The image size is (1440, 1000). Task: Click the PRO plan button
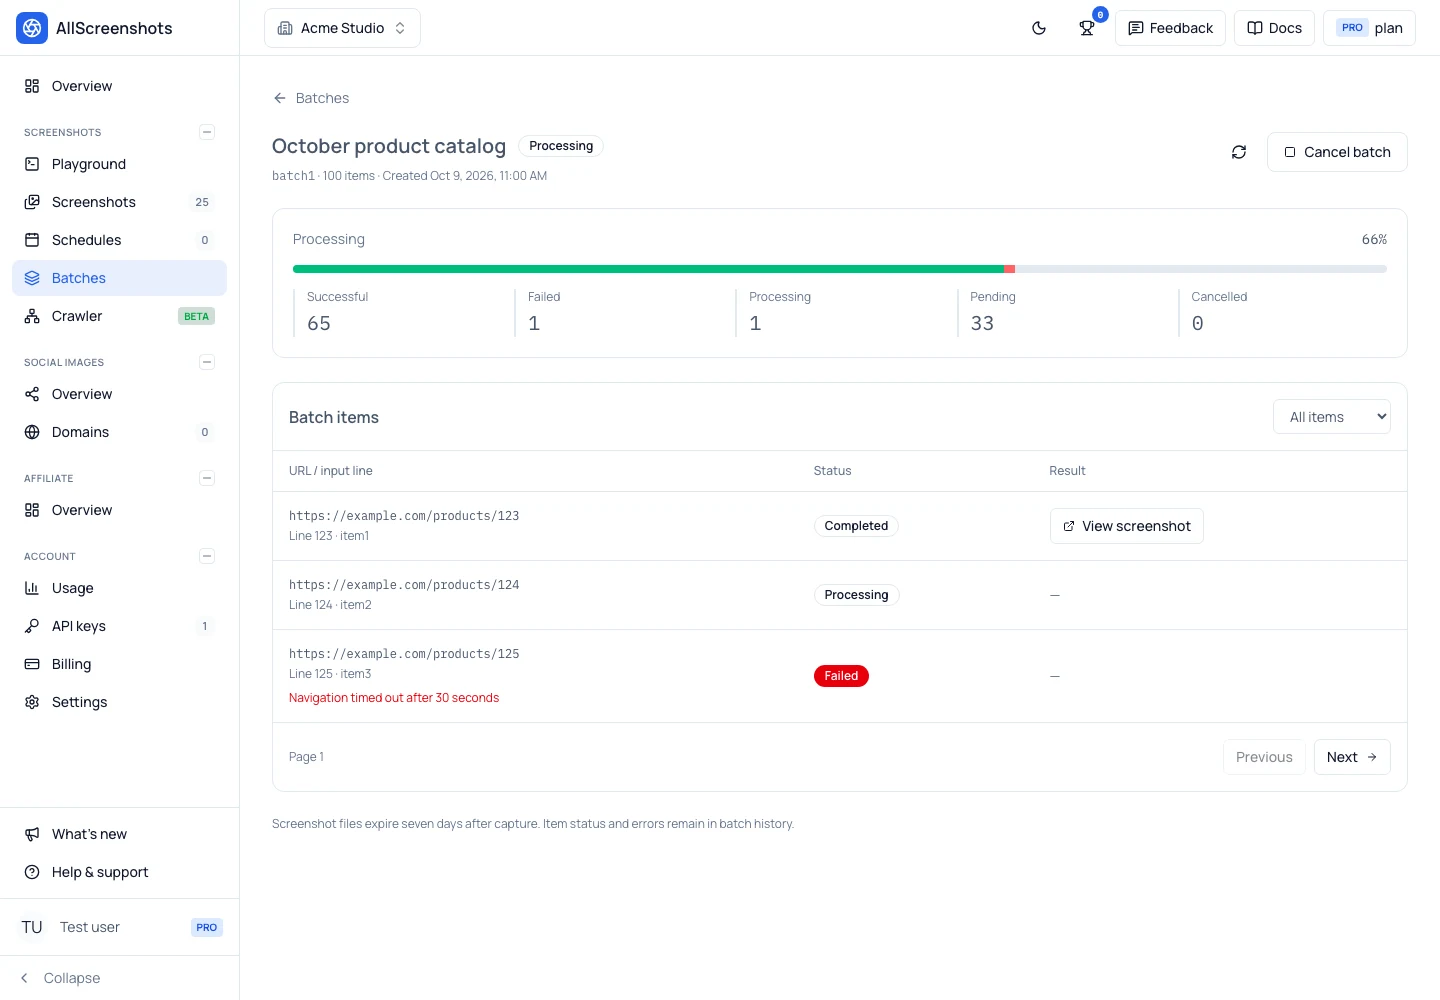(x=1369, y=28)
